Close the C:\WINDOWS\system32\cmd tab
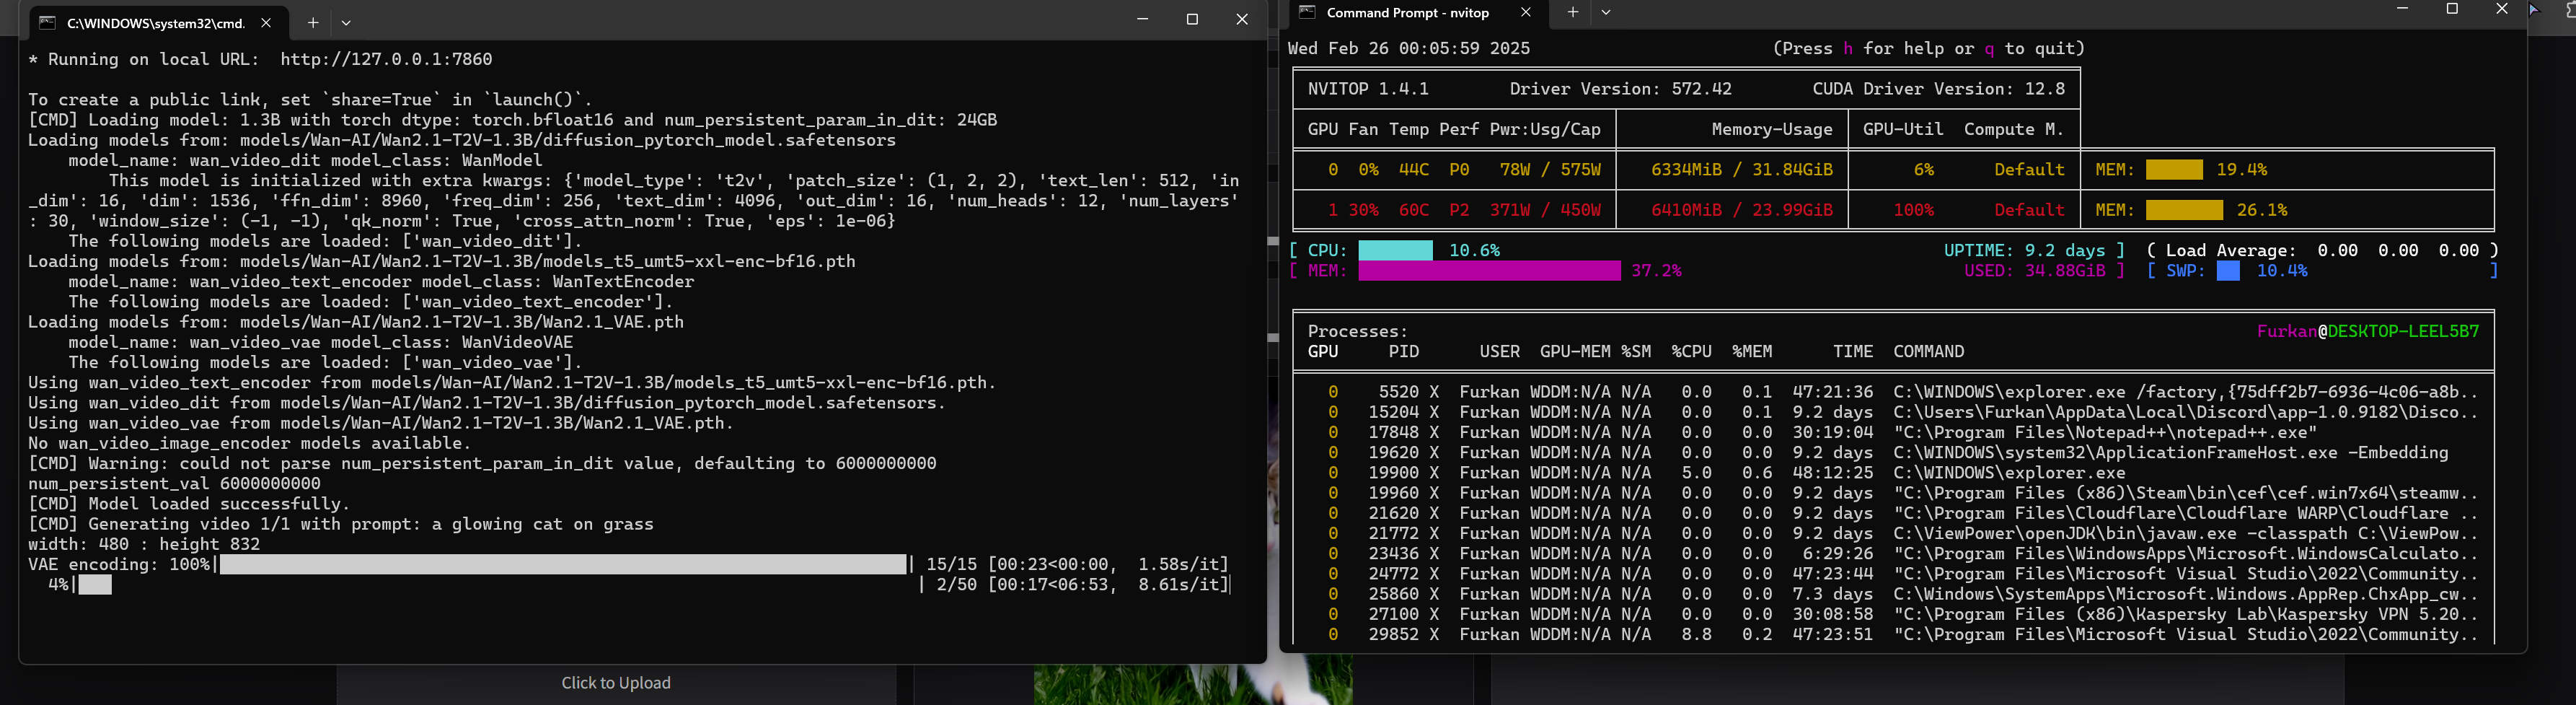The width and height of the screenshot is (2576, 705). tap(266, 22)
